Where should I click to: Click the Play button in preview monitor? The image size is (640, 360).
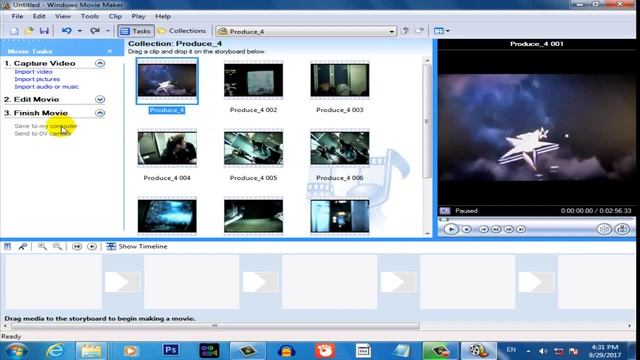(451, 229)
